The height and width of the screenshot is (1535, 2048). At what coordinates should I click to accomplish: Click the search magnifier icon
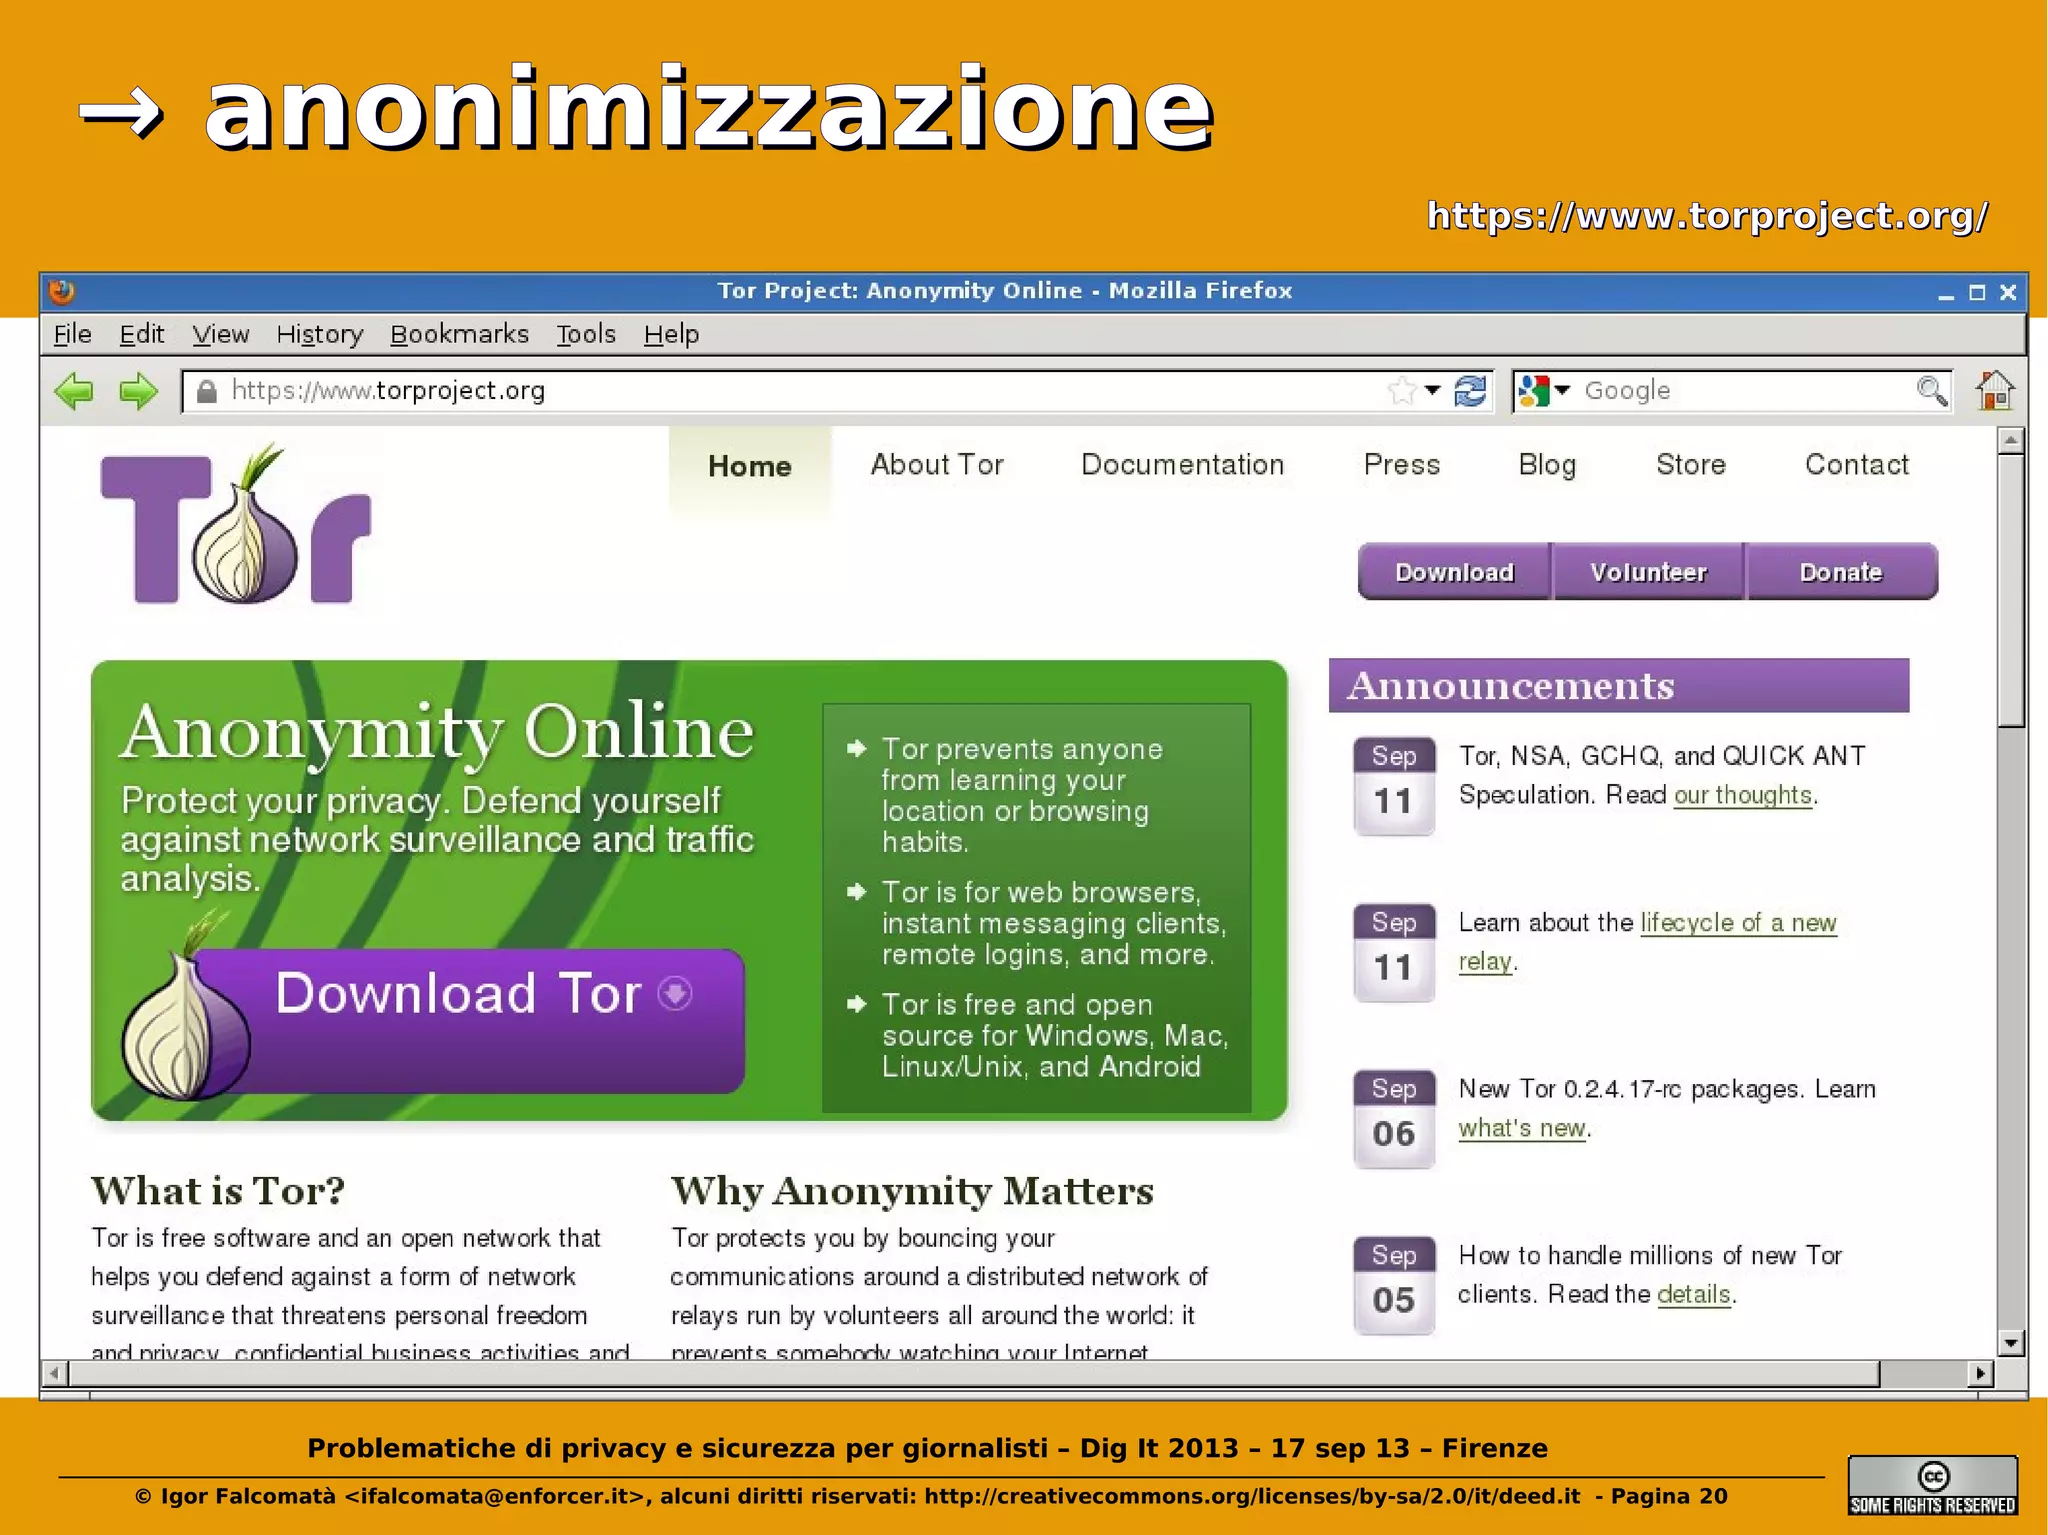point(1932,390)
